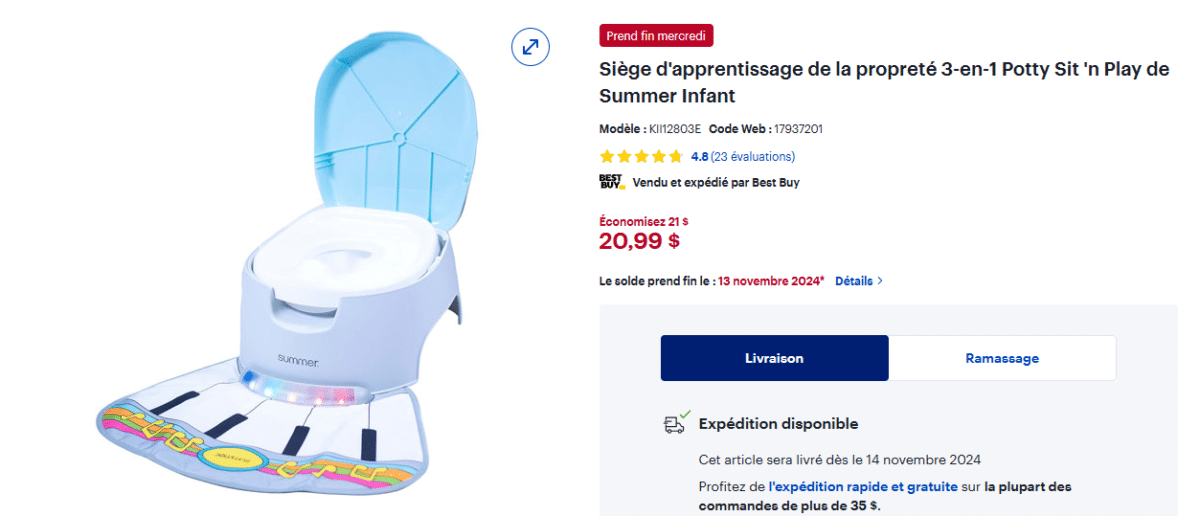Click the Vendu et expédié par Best Buy text

click(x=716, y=182)
